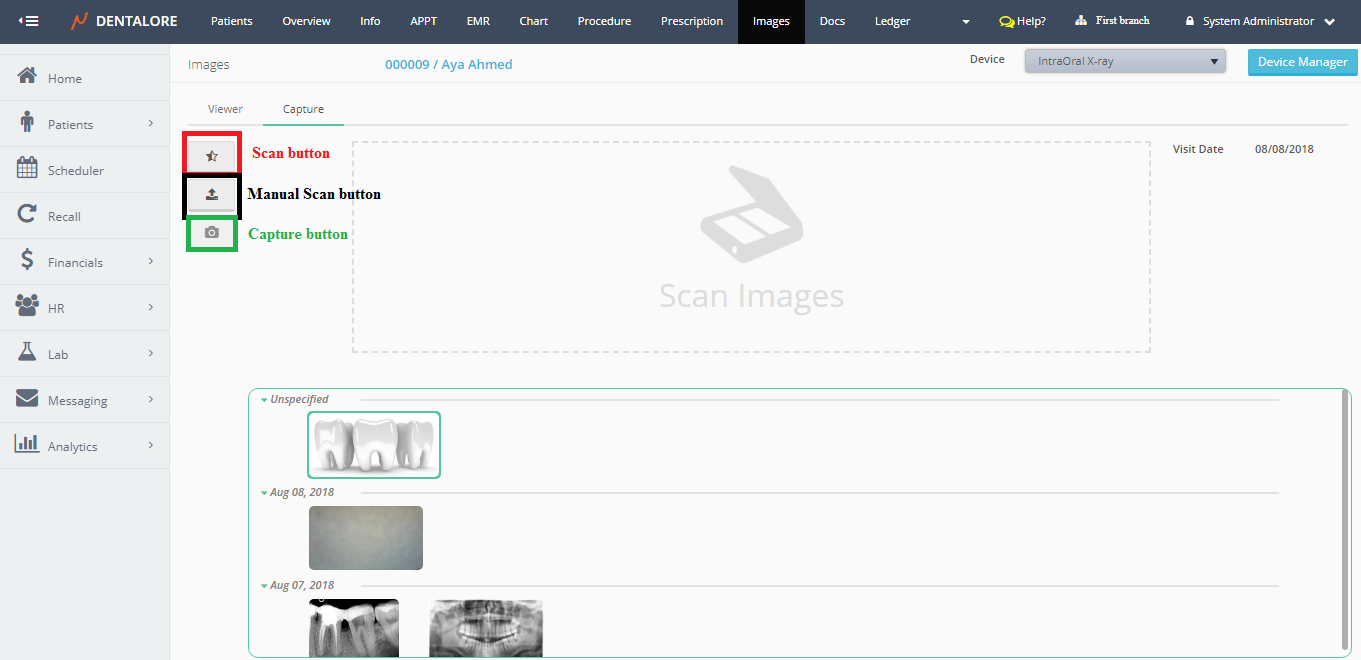This screenshot has height=660, width=1361.
Task: Go to Recall in the sidebar
Action: pyautogui.click(x=64, y=216)
